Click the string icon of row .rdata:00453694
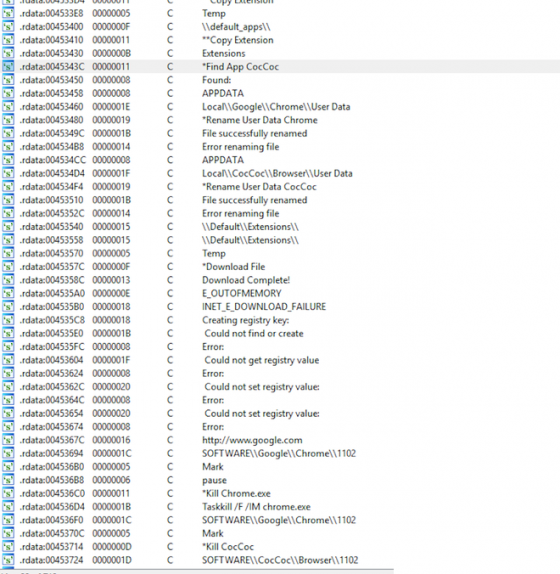The image size is (560, 574). pos(8,453)
